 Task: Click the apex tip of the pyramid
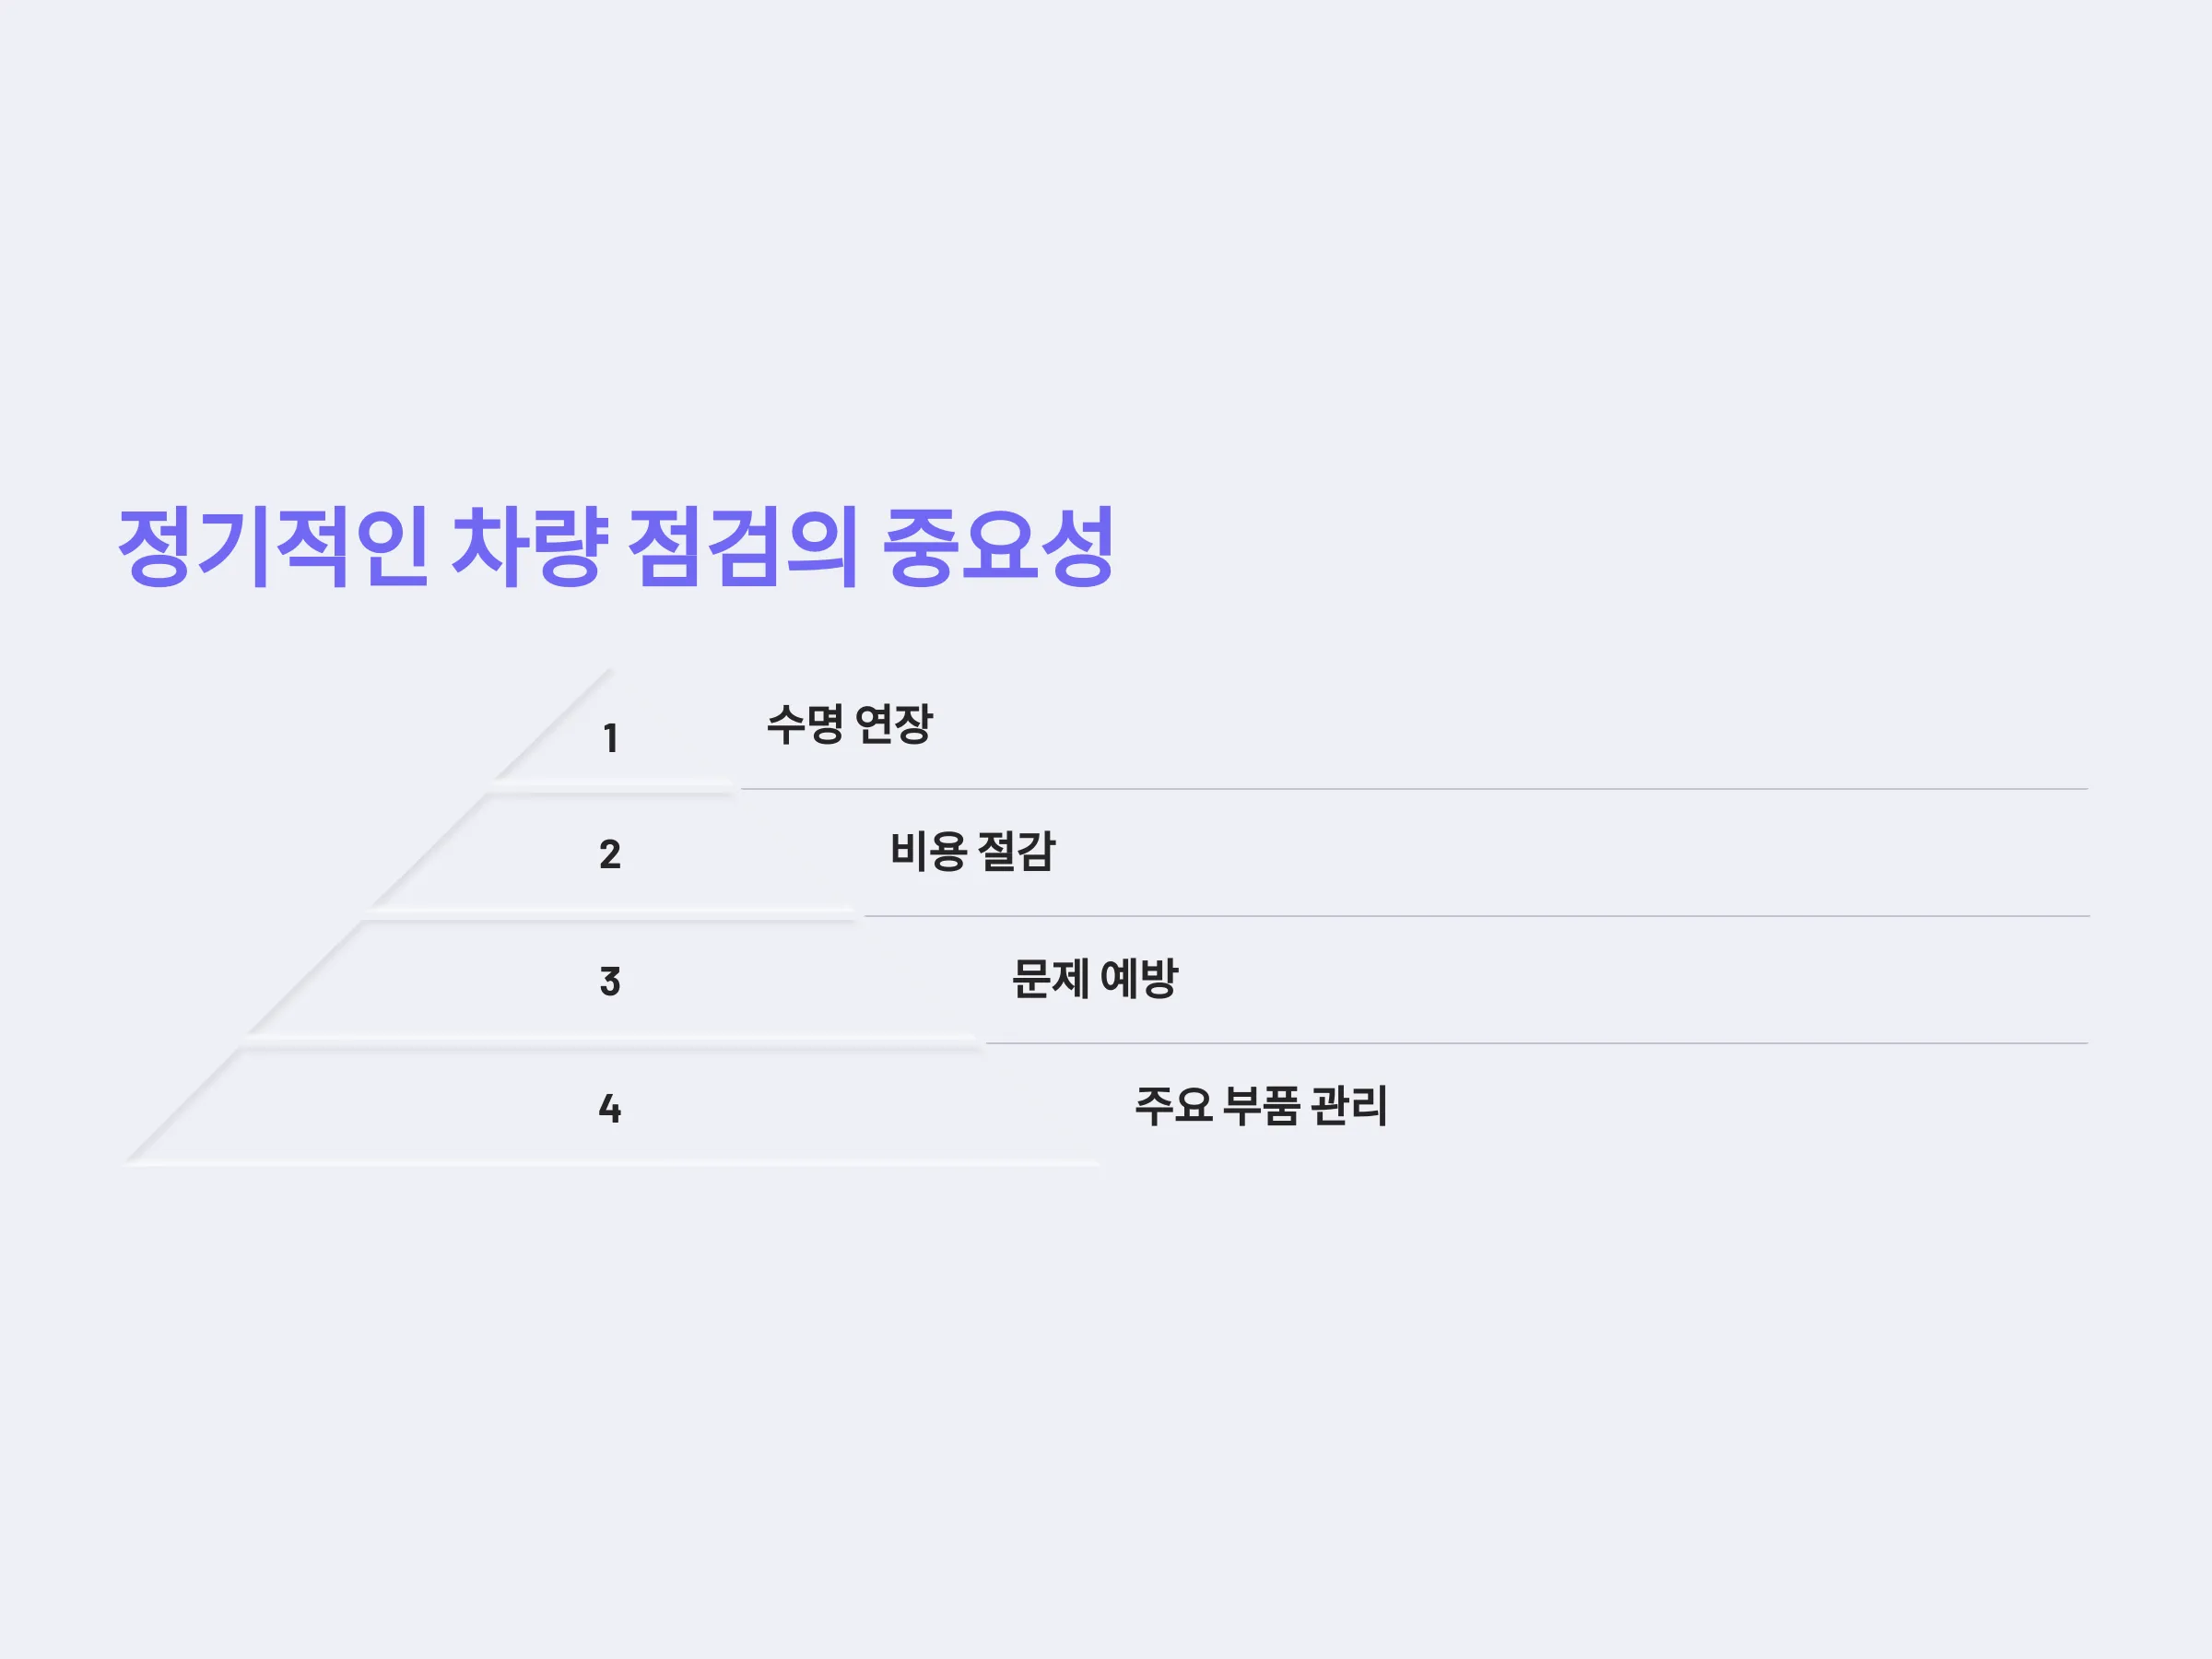pyautogui.click(x=608, y=672)
